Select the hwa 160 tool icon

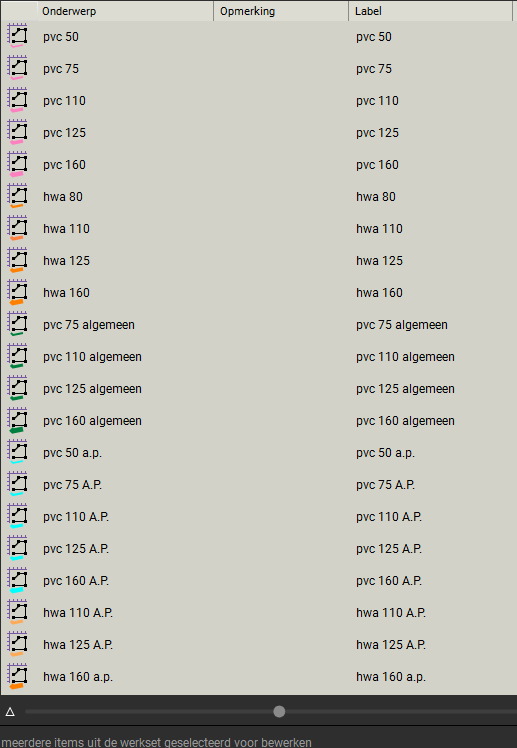18,292
